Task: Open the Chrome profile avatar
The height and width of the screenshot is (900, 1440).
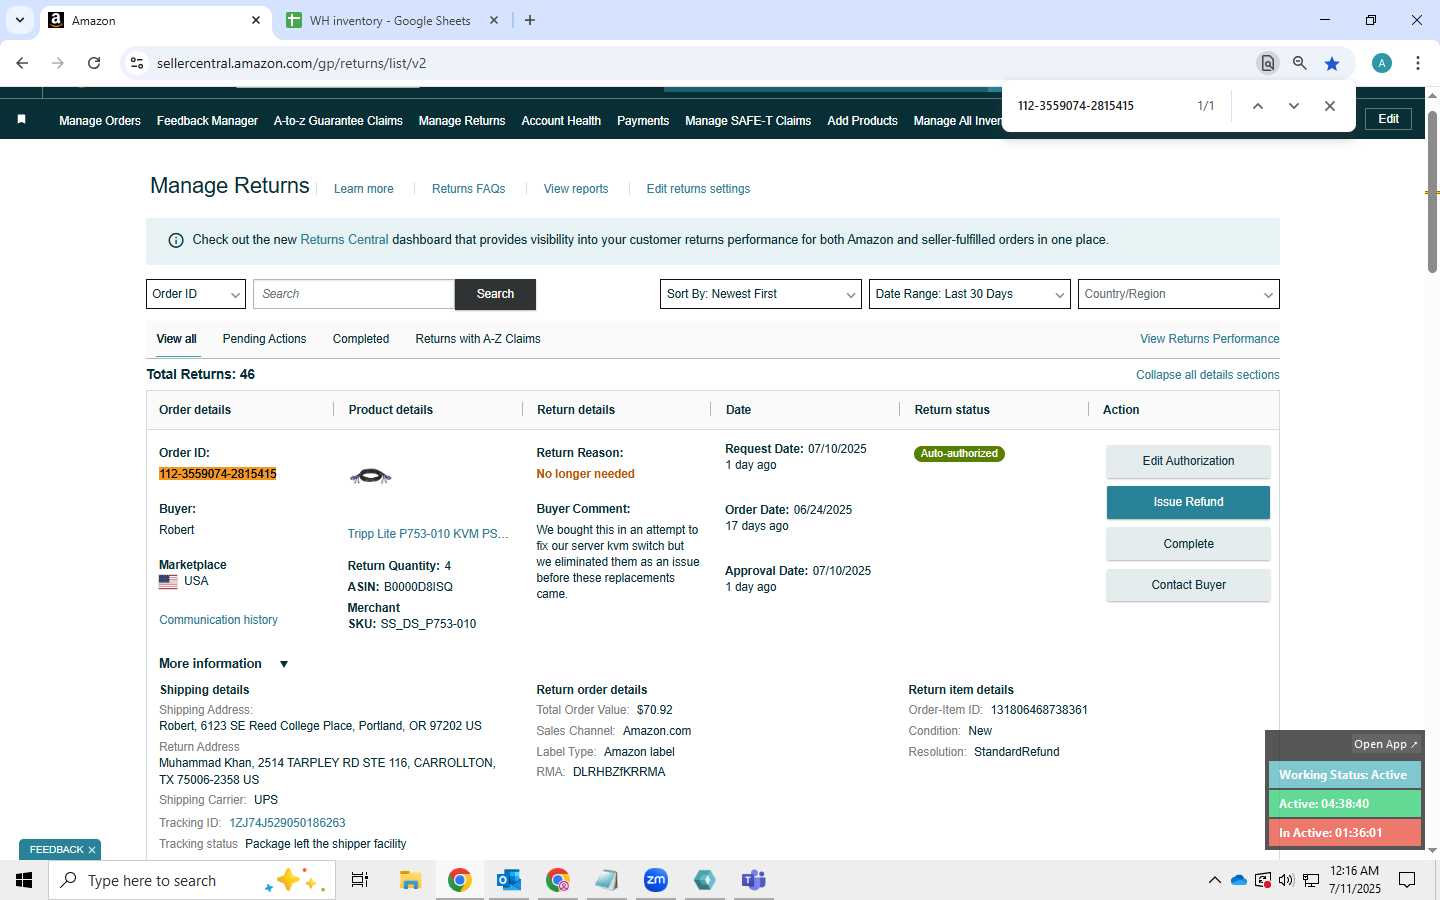Action: click(x=1382, y=63)
